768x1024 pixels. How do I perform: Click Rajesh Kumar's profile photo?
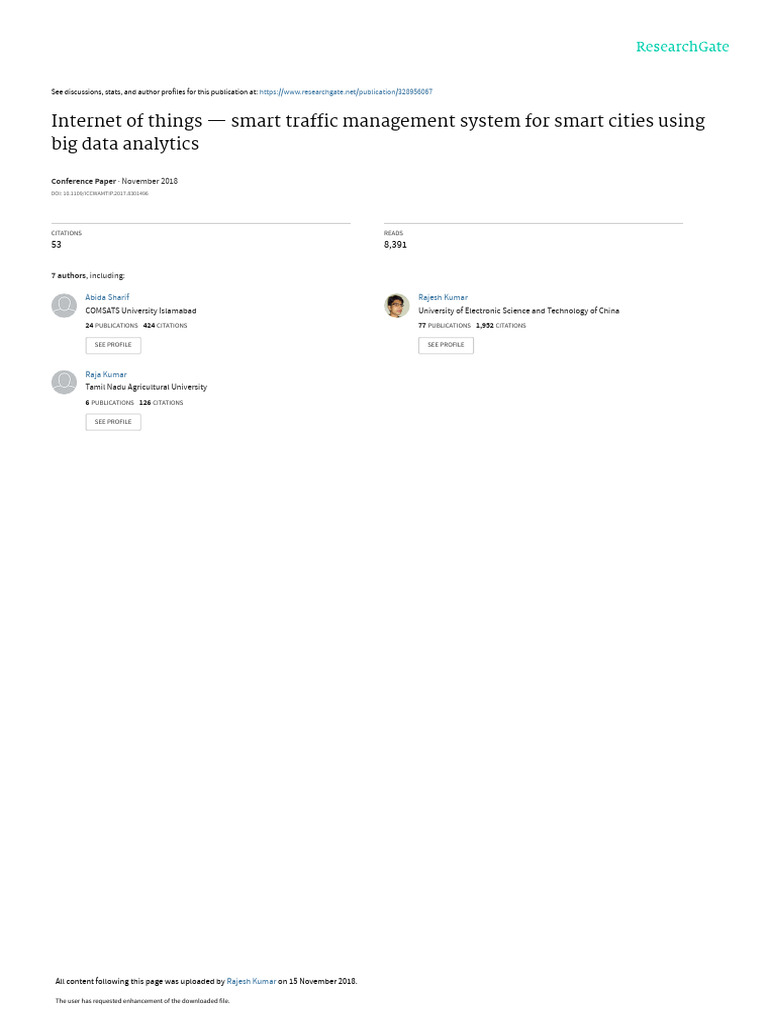[x=396, y=306]
